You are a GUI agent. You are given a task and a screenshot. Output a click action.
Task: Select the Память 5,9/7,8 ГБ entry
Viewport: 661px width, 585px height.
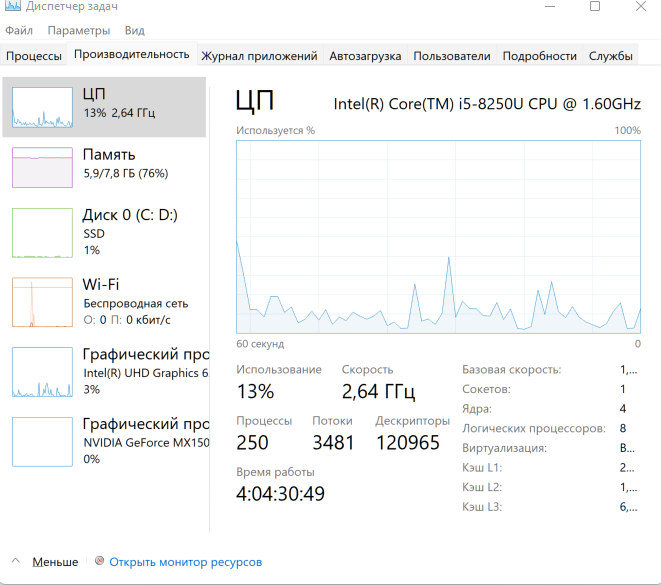point(104,167)
